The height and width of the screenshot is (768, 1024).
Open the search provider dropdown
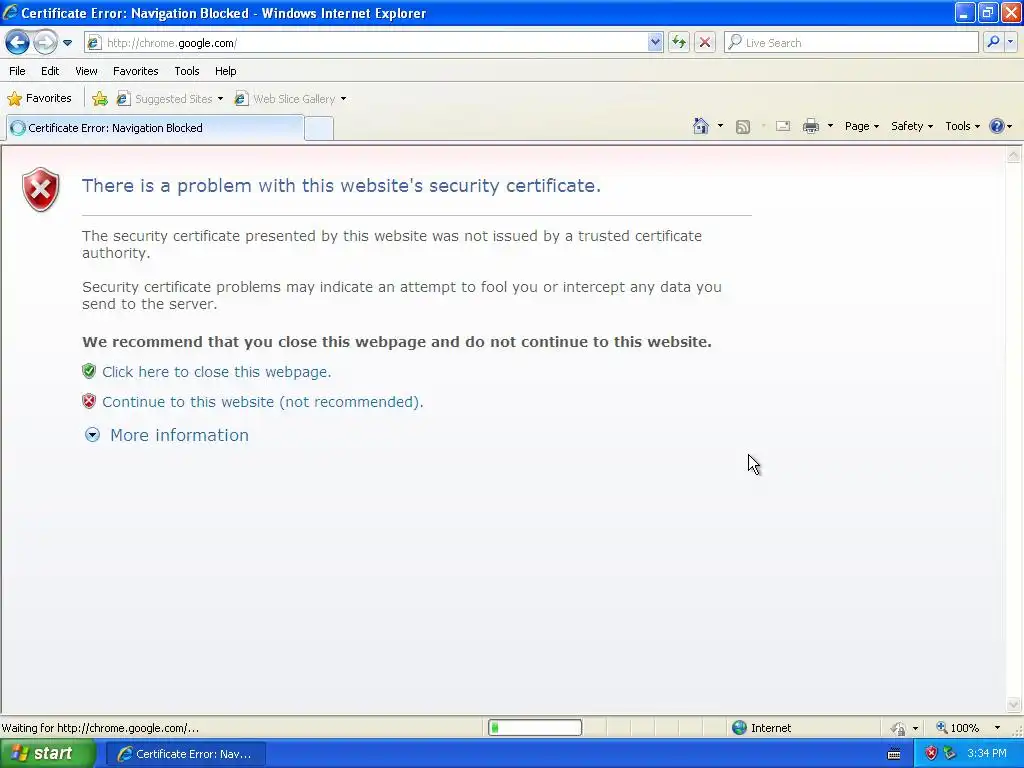1010,42
